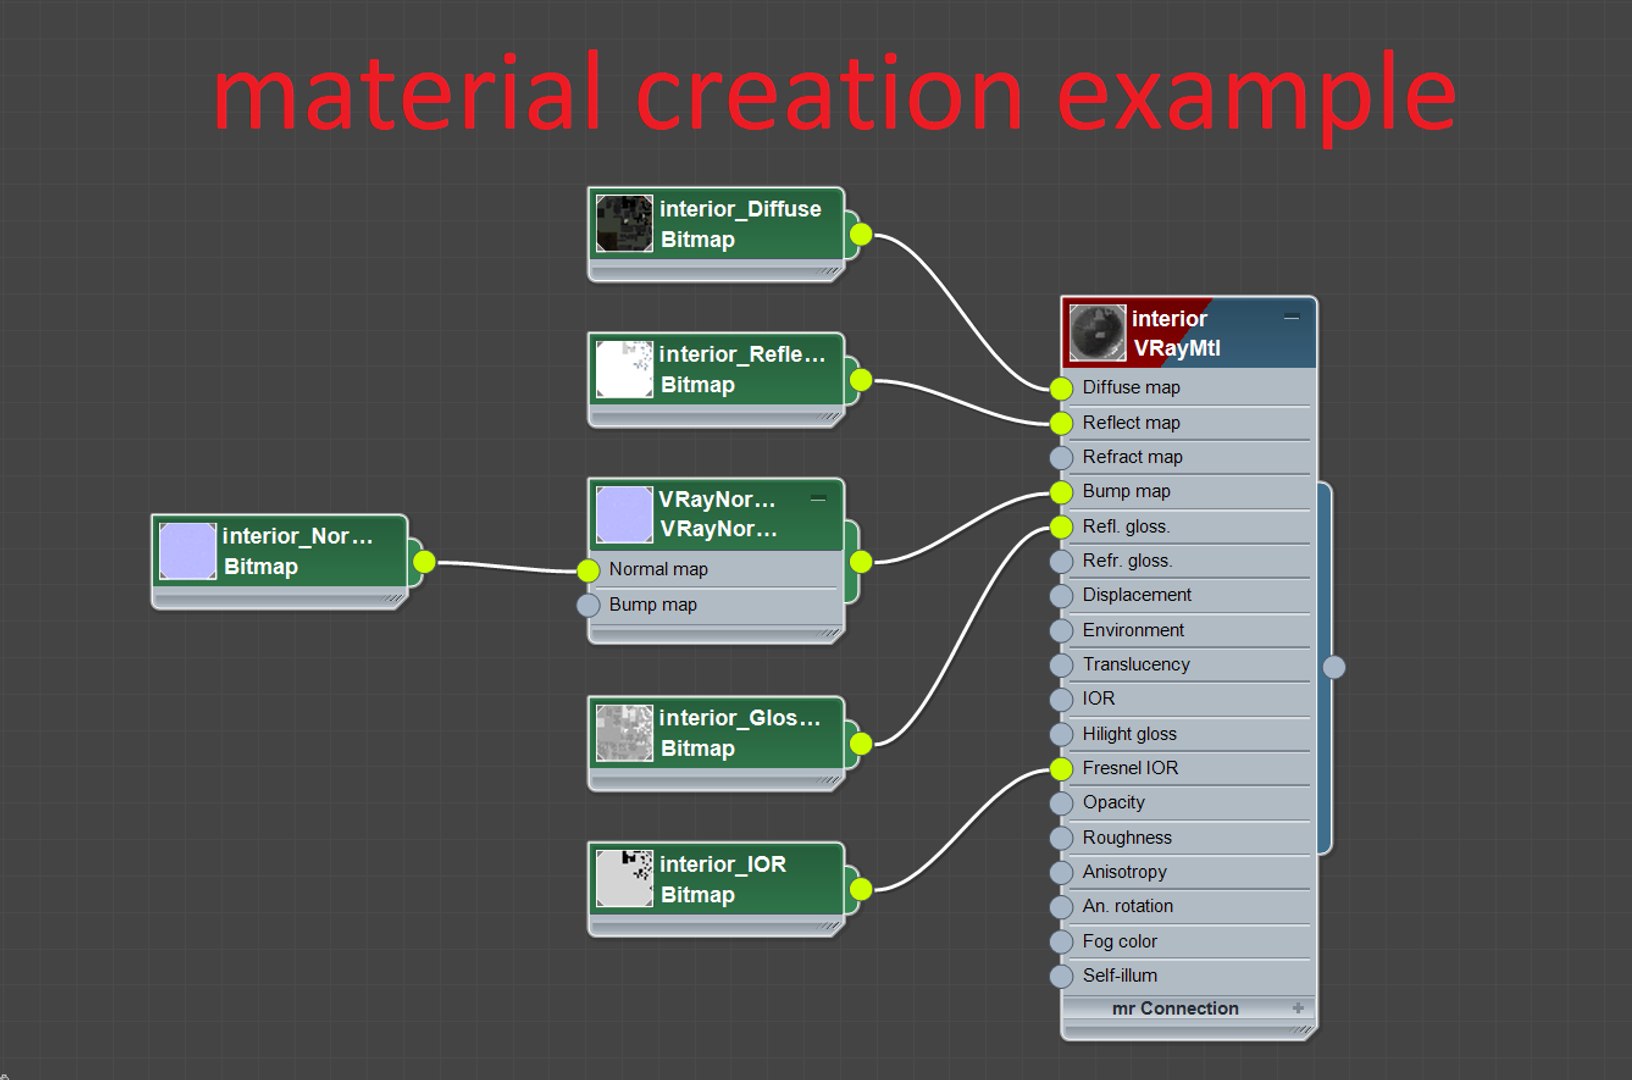Click the interior_Diffuse output socket
The image size is (1632, 1080).
tap(861, 235)
